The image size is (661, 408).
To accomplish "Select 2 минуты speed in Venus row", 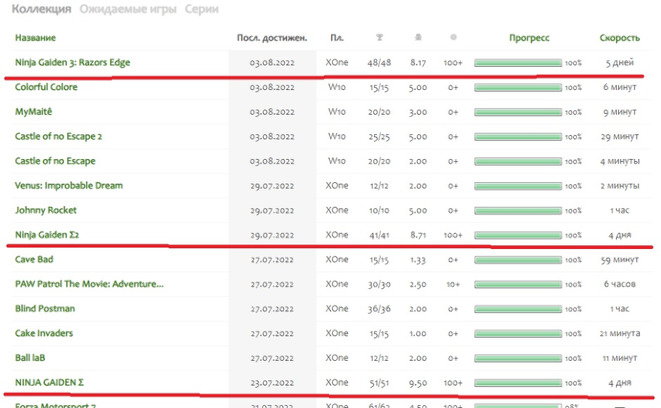I will (620, 186).
